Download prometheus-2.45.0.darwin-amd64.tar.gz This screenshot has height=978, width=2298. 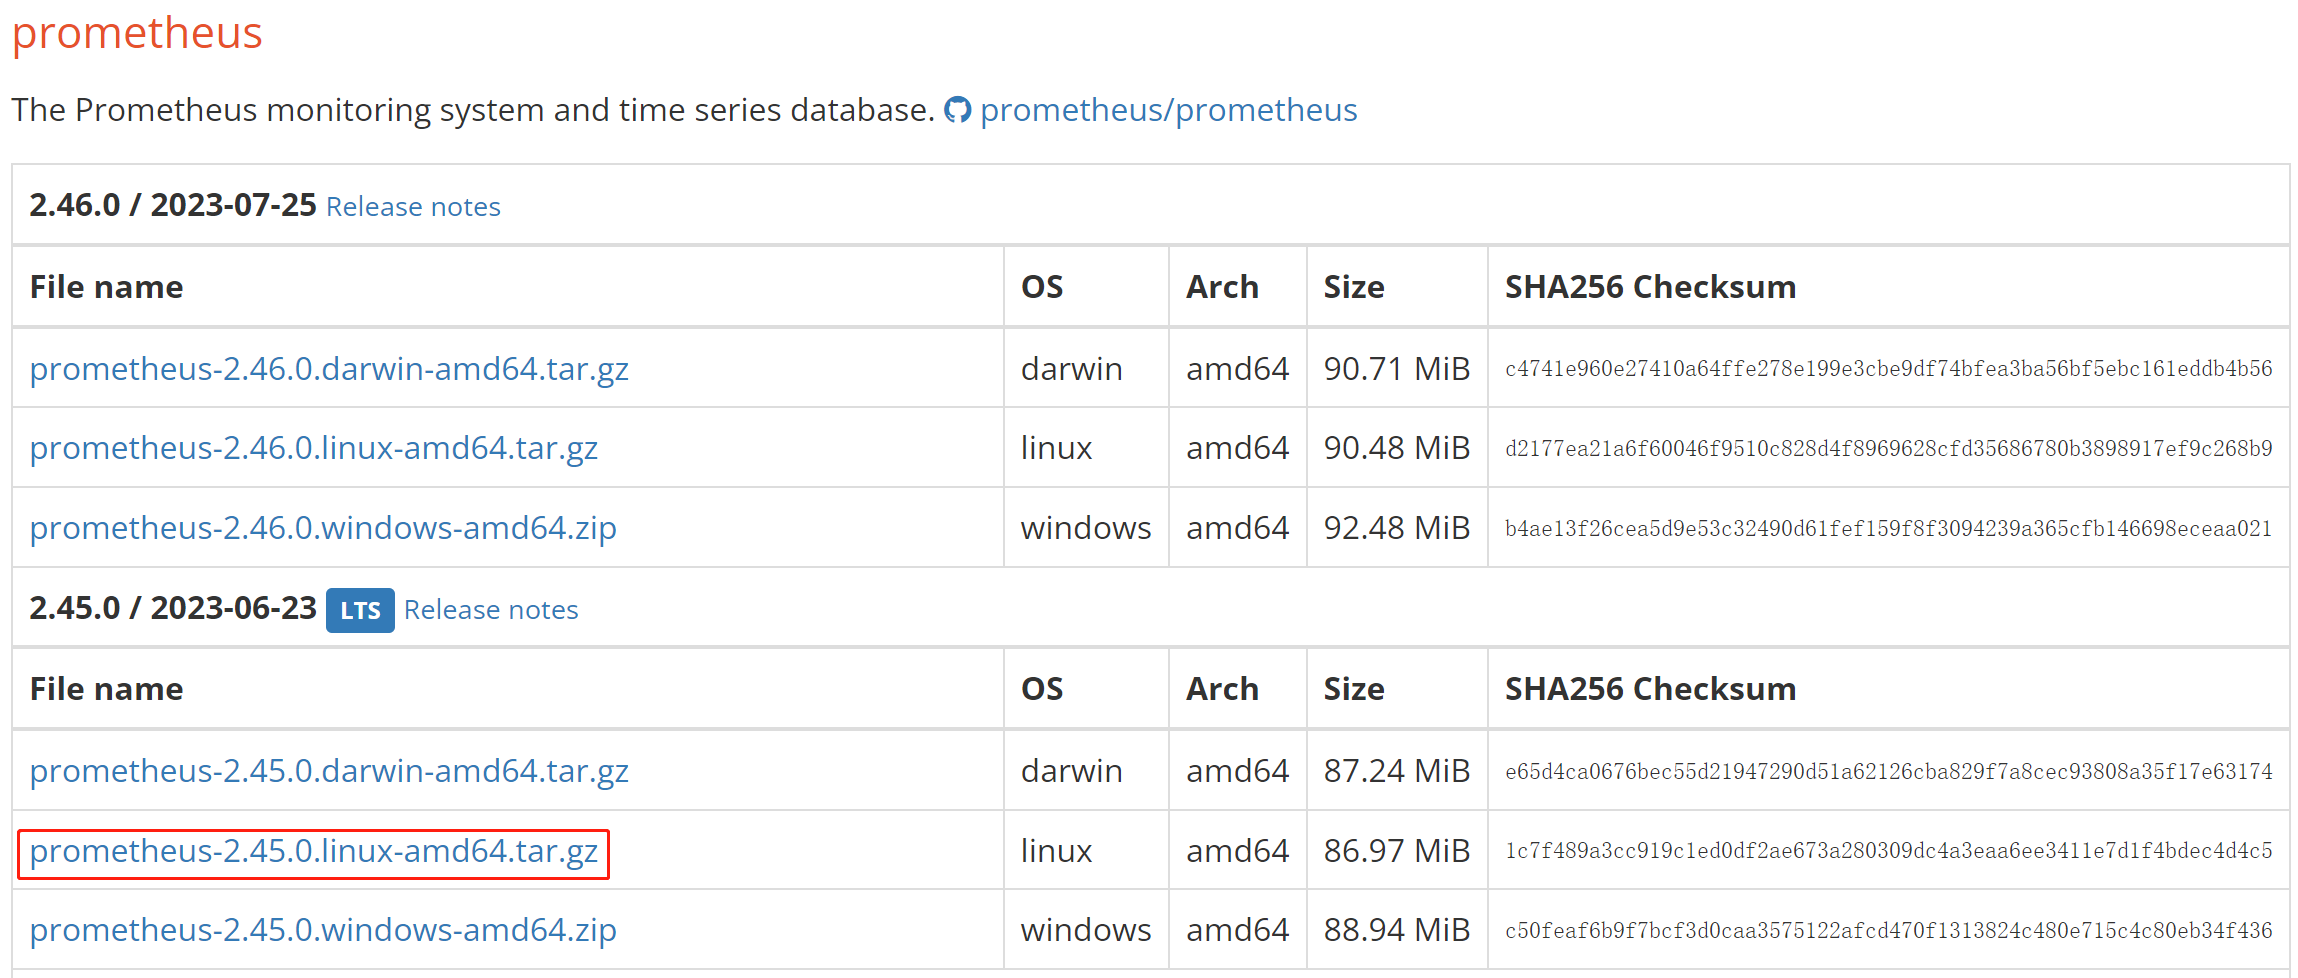(329, 771)
